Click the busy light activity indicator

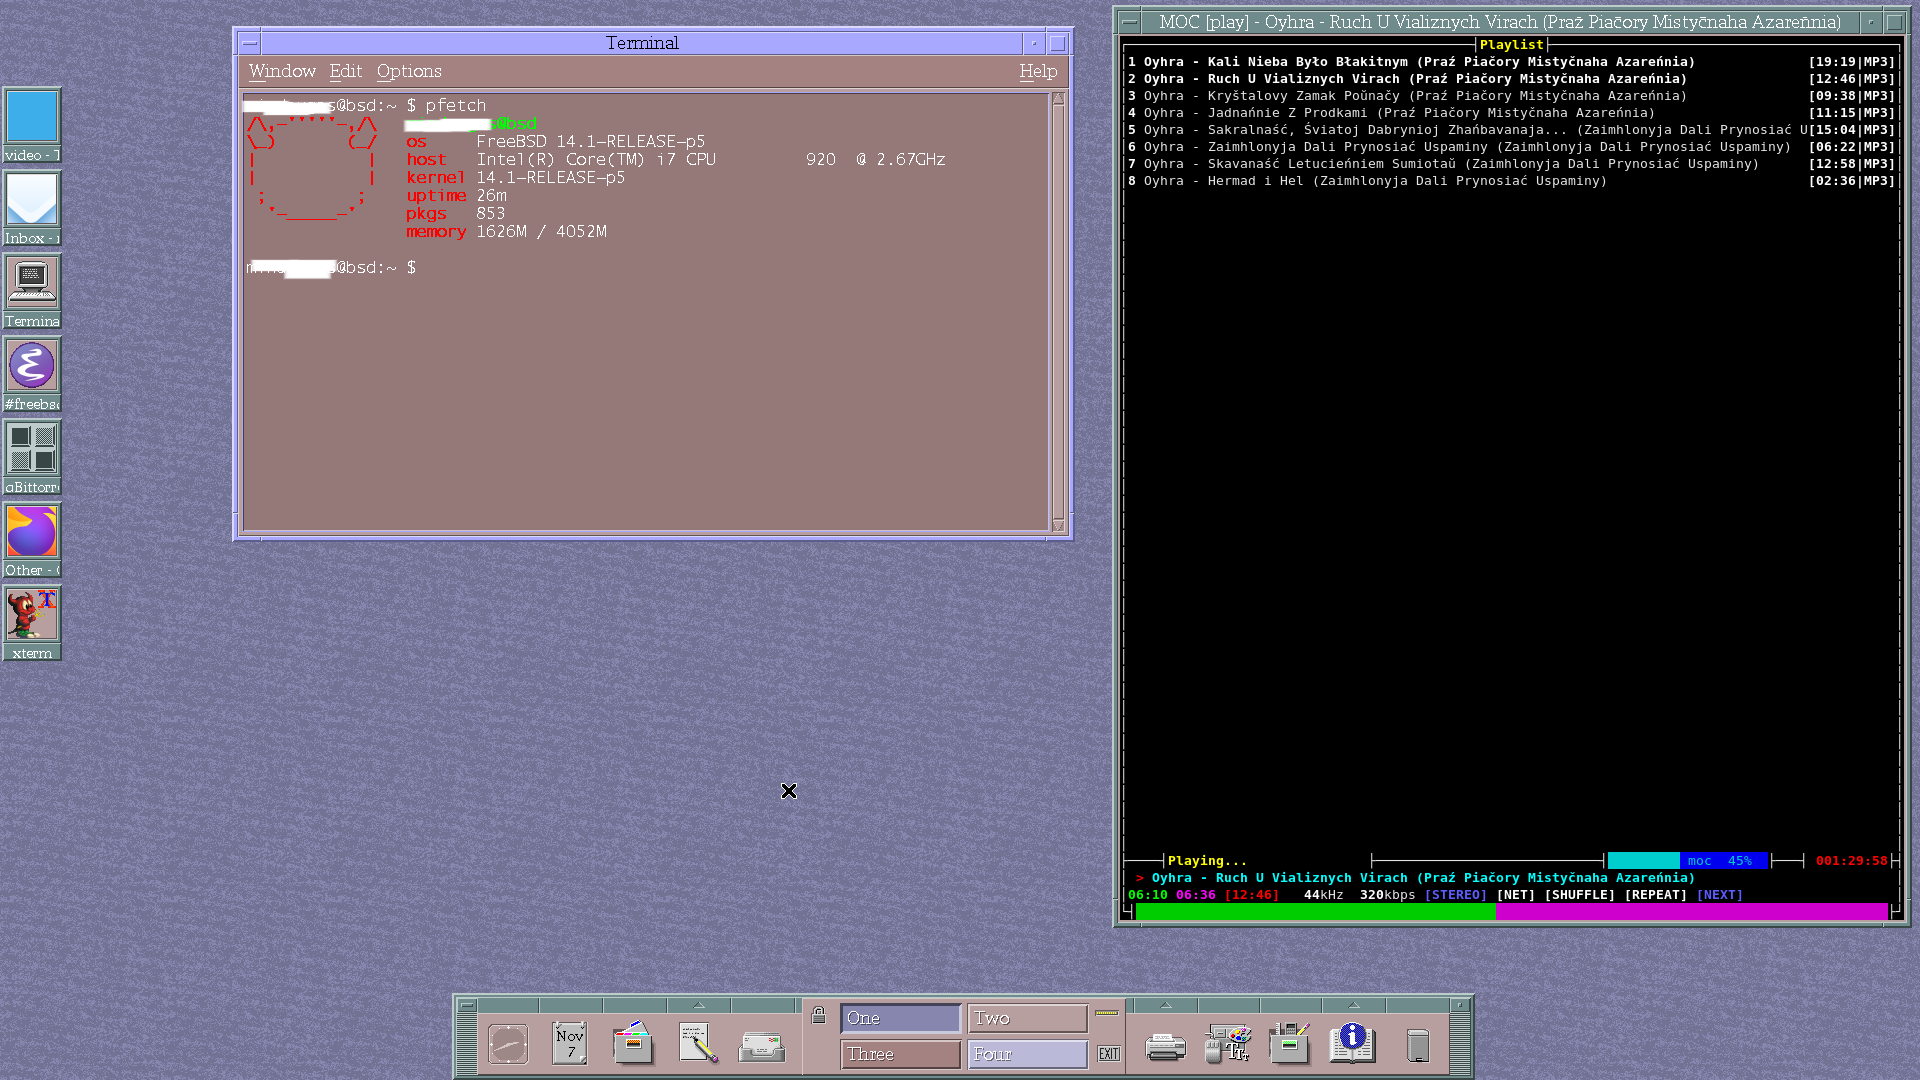[x=1107, y=1013]
